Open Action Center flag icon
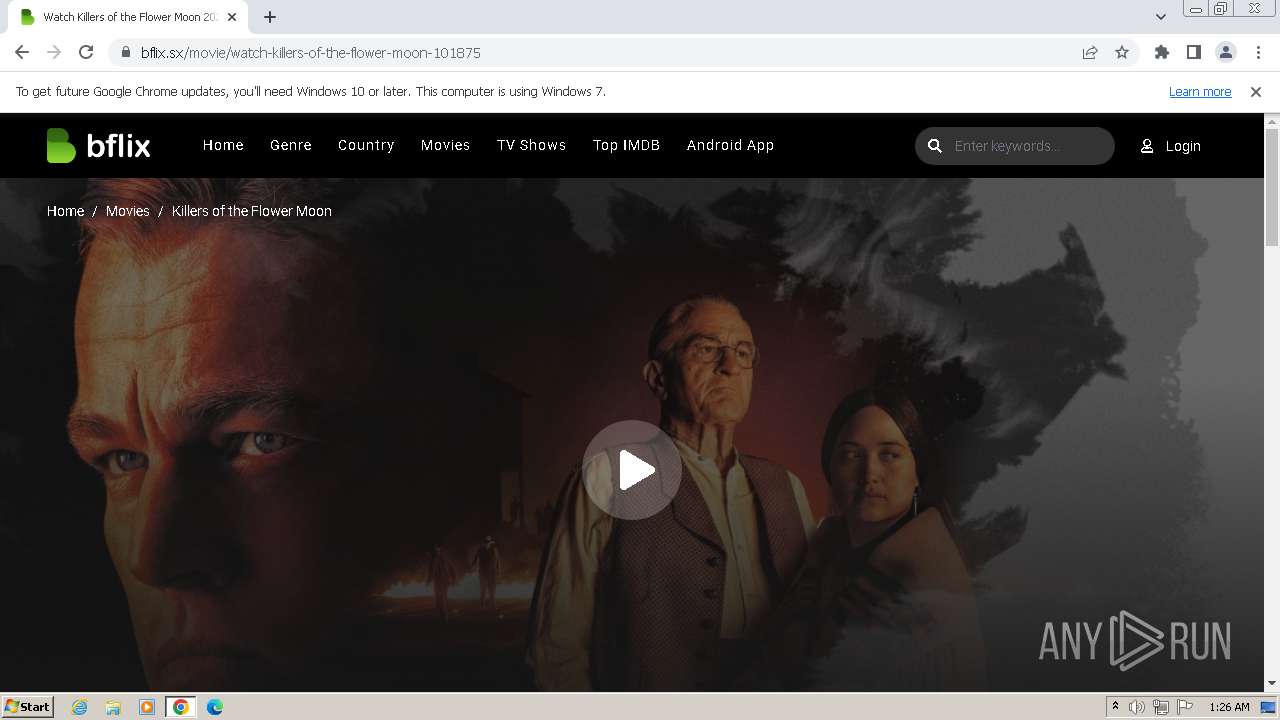Image resolution: width=1280 pixels, height=720 pixels. [1185, 707]
